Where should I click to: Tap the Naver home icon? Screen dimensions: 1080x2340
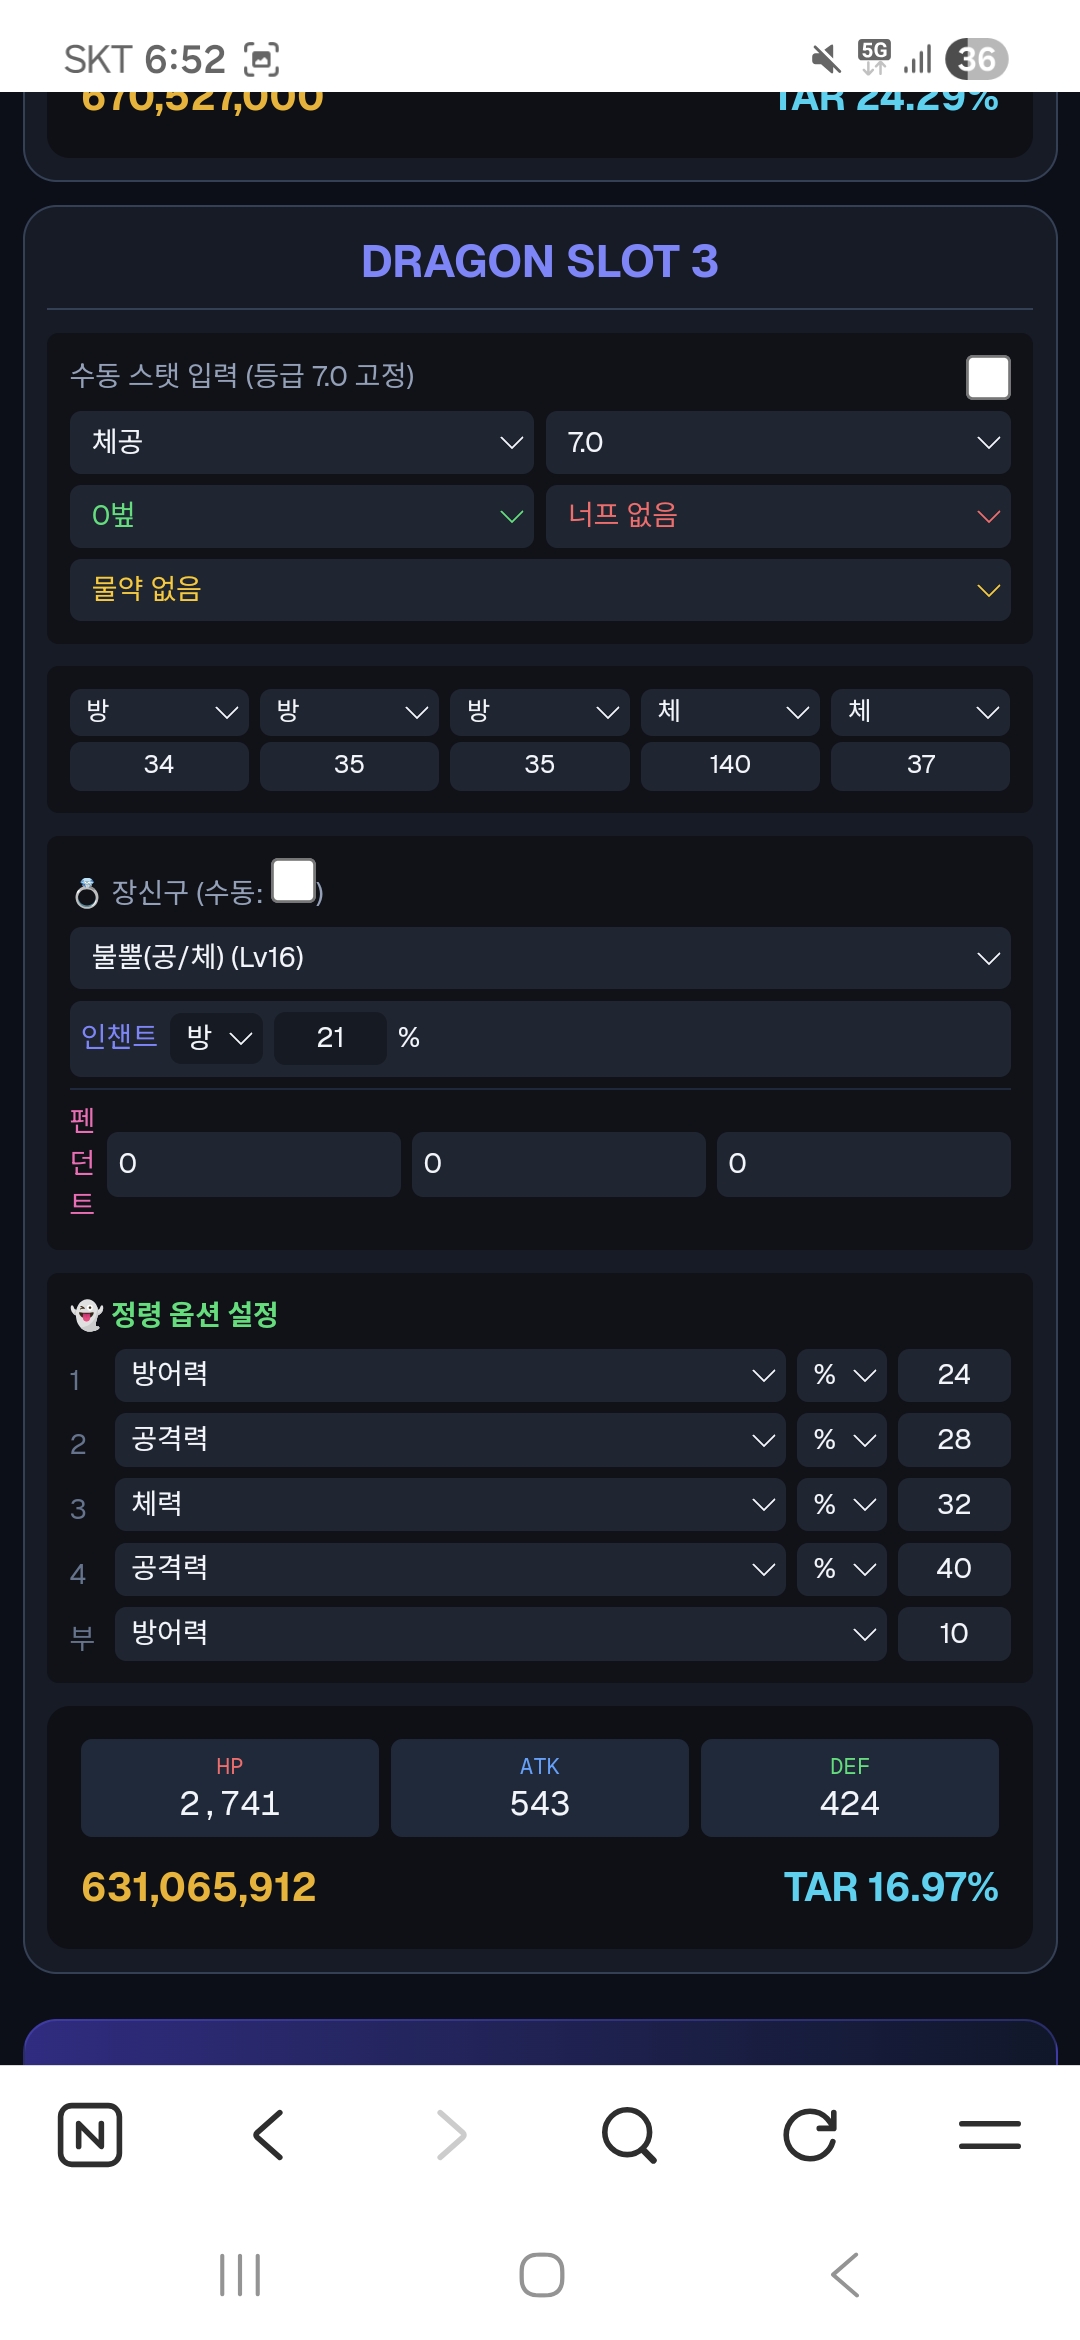tap(90, 2135)
